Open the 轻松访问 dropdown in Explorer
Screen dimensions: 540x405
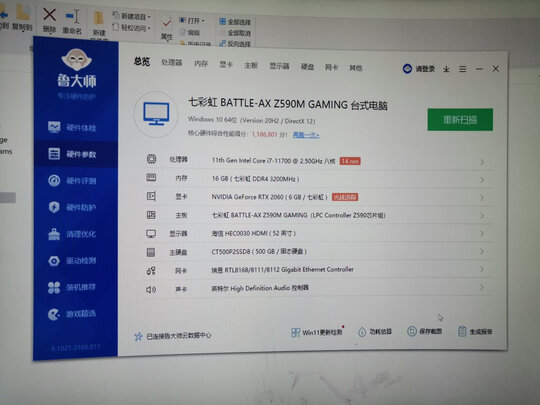[131, 28]
